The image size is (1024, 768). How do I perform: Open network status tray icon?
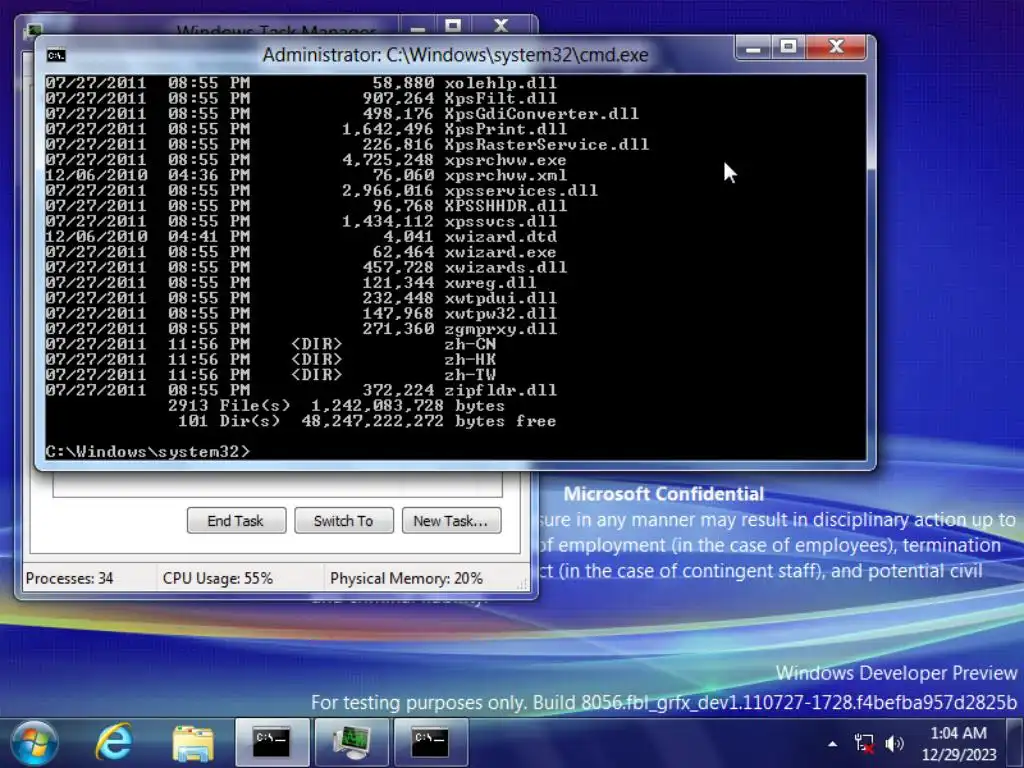(x=864, y=743)
